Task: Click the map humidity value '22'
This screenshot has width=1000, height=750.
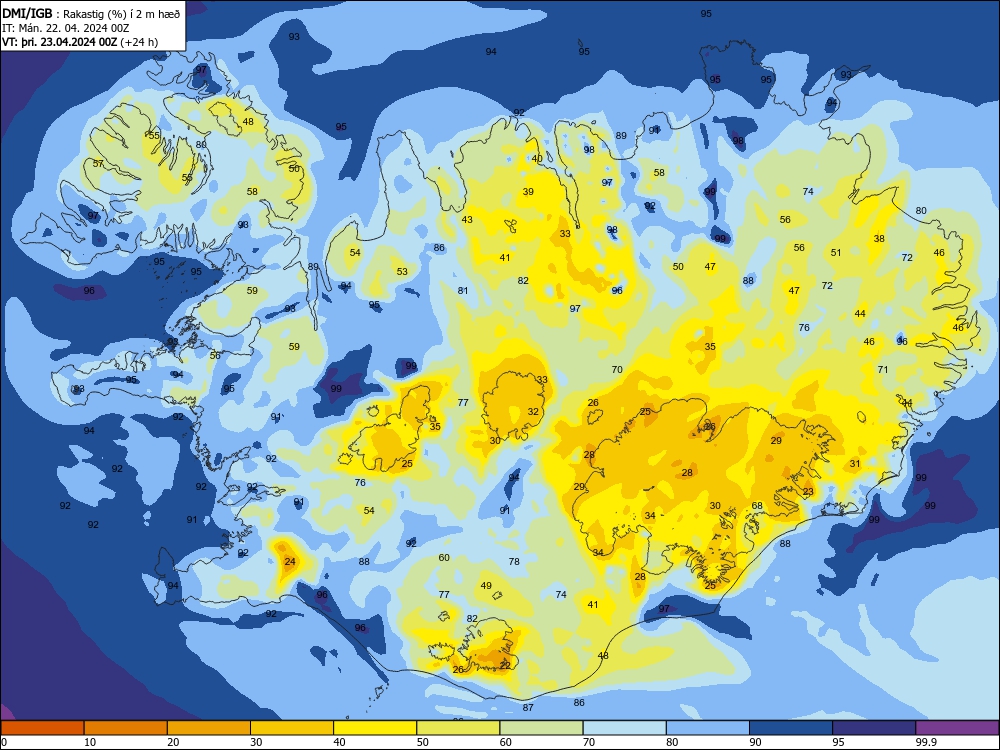Action: (505, 665)
